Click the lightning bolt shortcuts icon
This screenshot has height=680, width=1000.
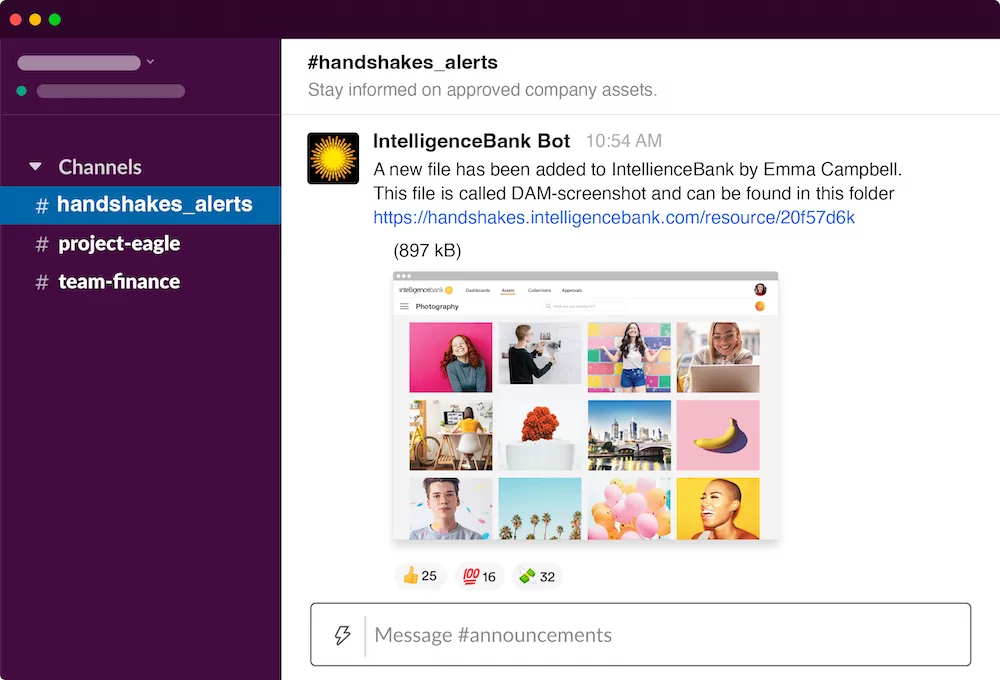pos(342,635)
